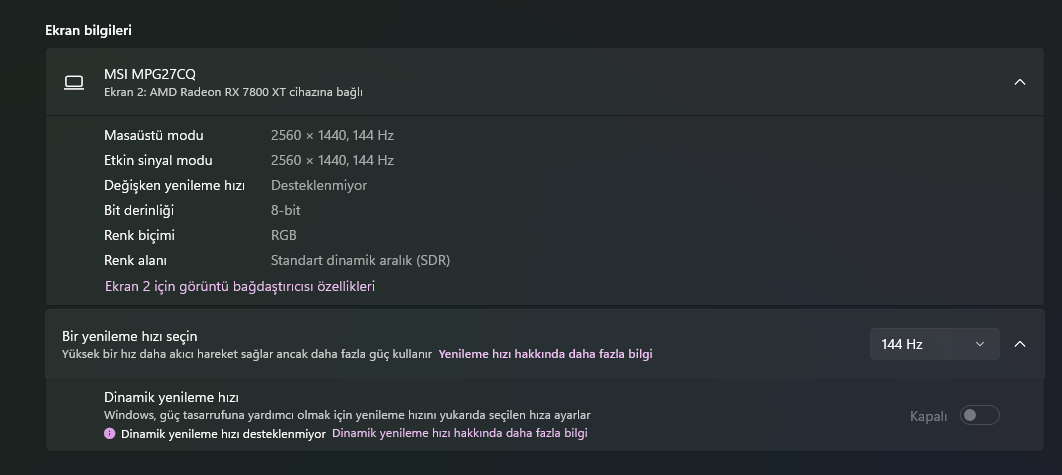Click the Standart dinamik aralık (SDR) value

(x=360, y=261)
